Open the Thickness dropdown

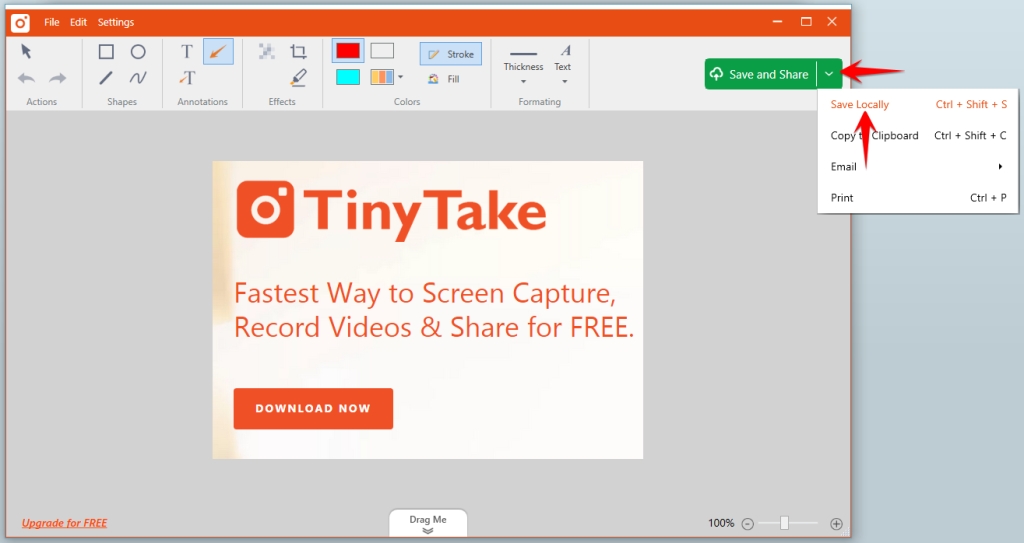click(x=523, y=67)
